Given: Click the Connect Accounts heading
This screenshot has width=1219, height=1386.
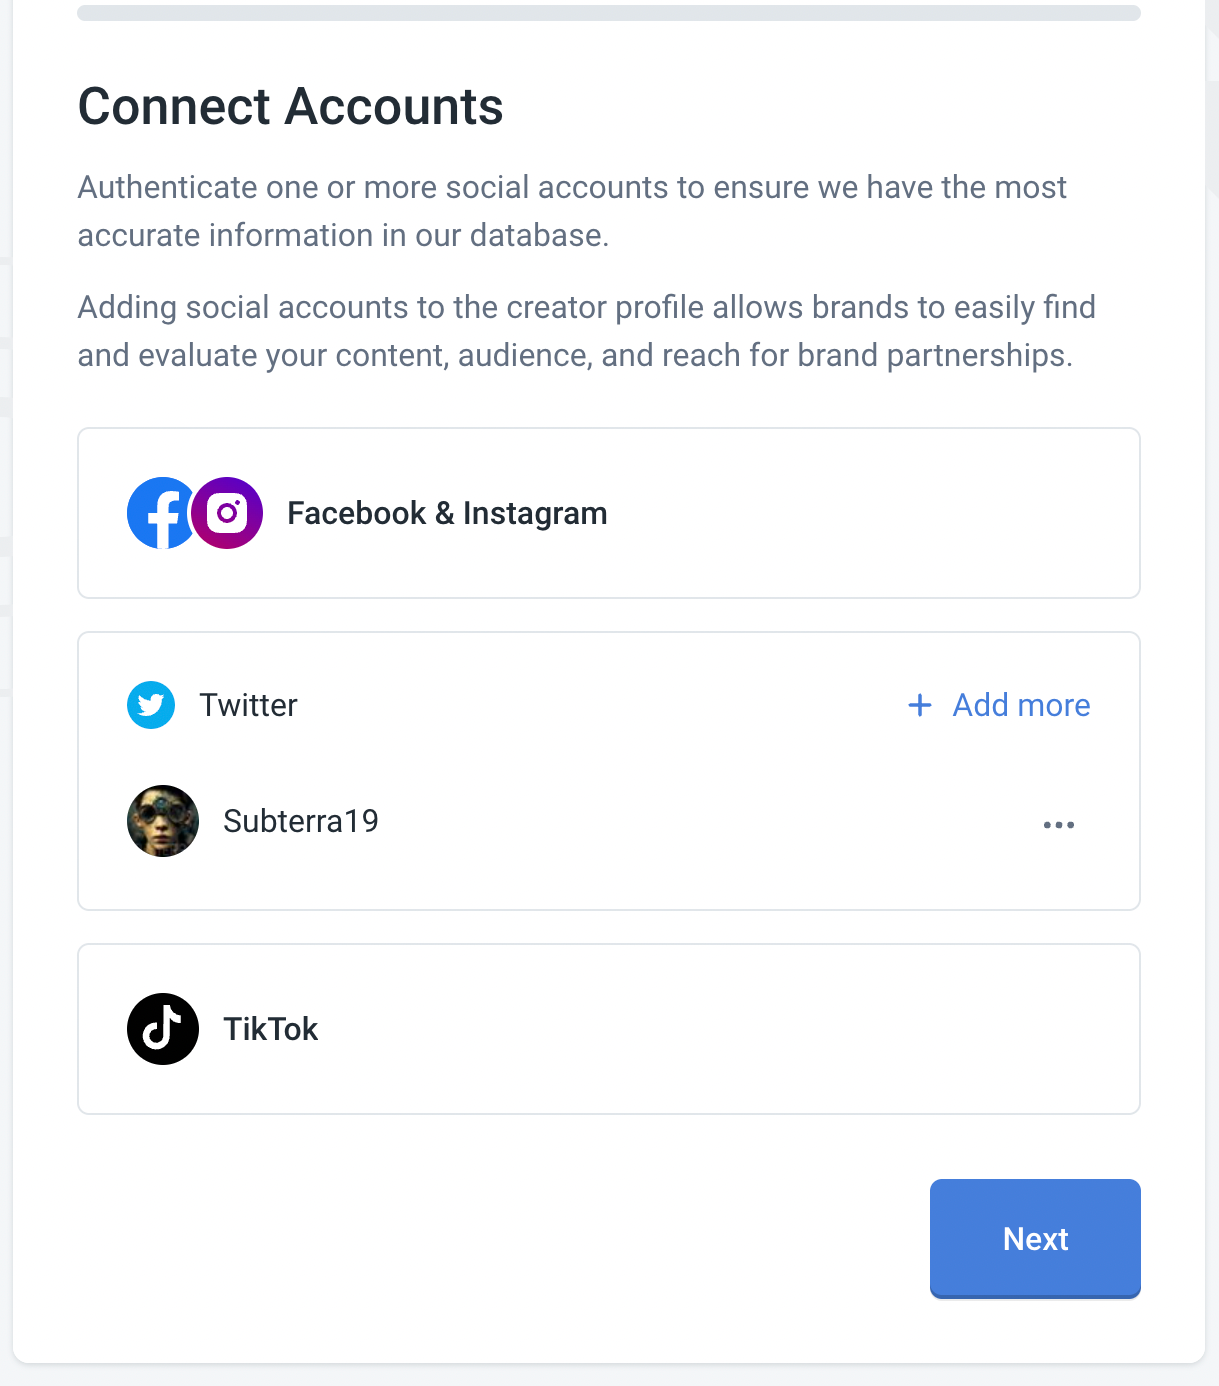Looking at the screenshot, I should coord(291,106).
